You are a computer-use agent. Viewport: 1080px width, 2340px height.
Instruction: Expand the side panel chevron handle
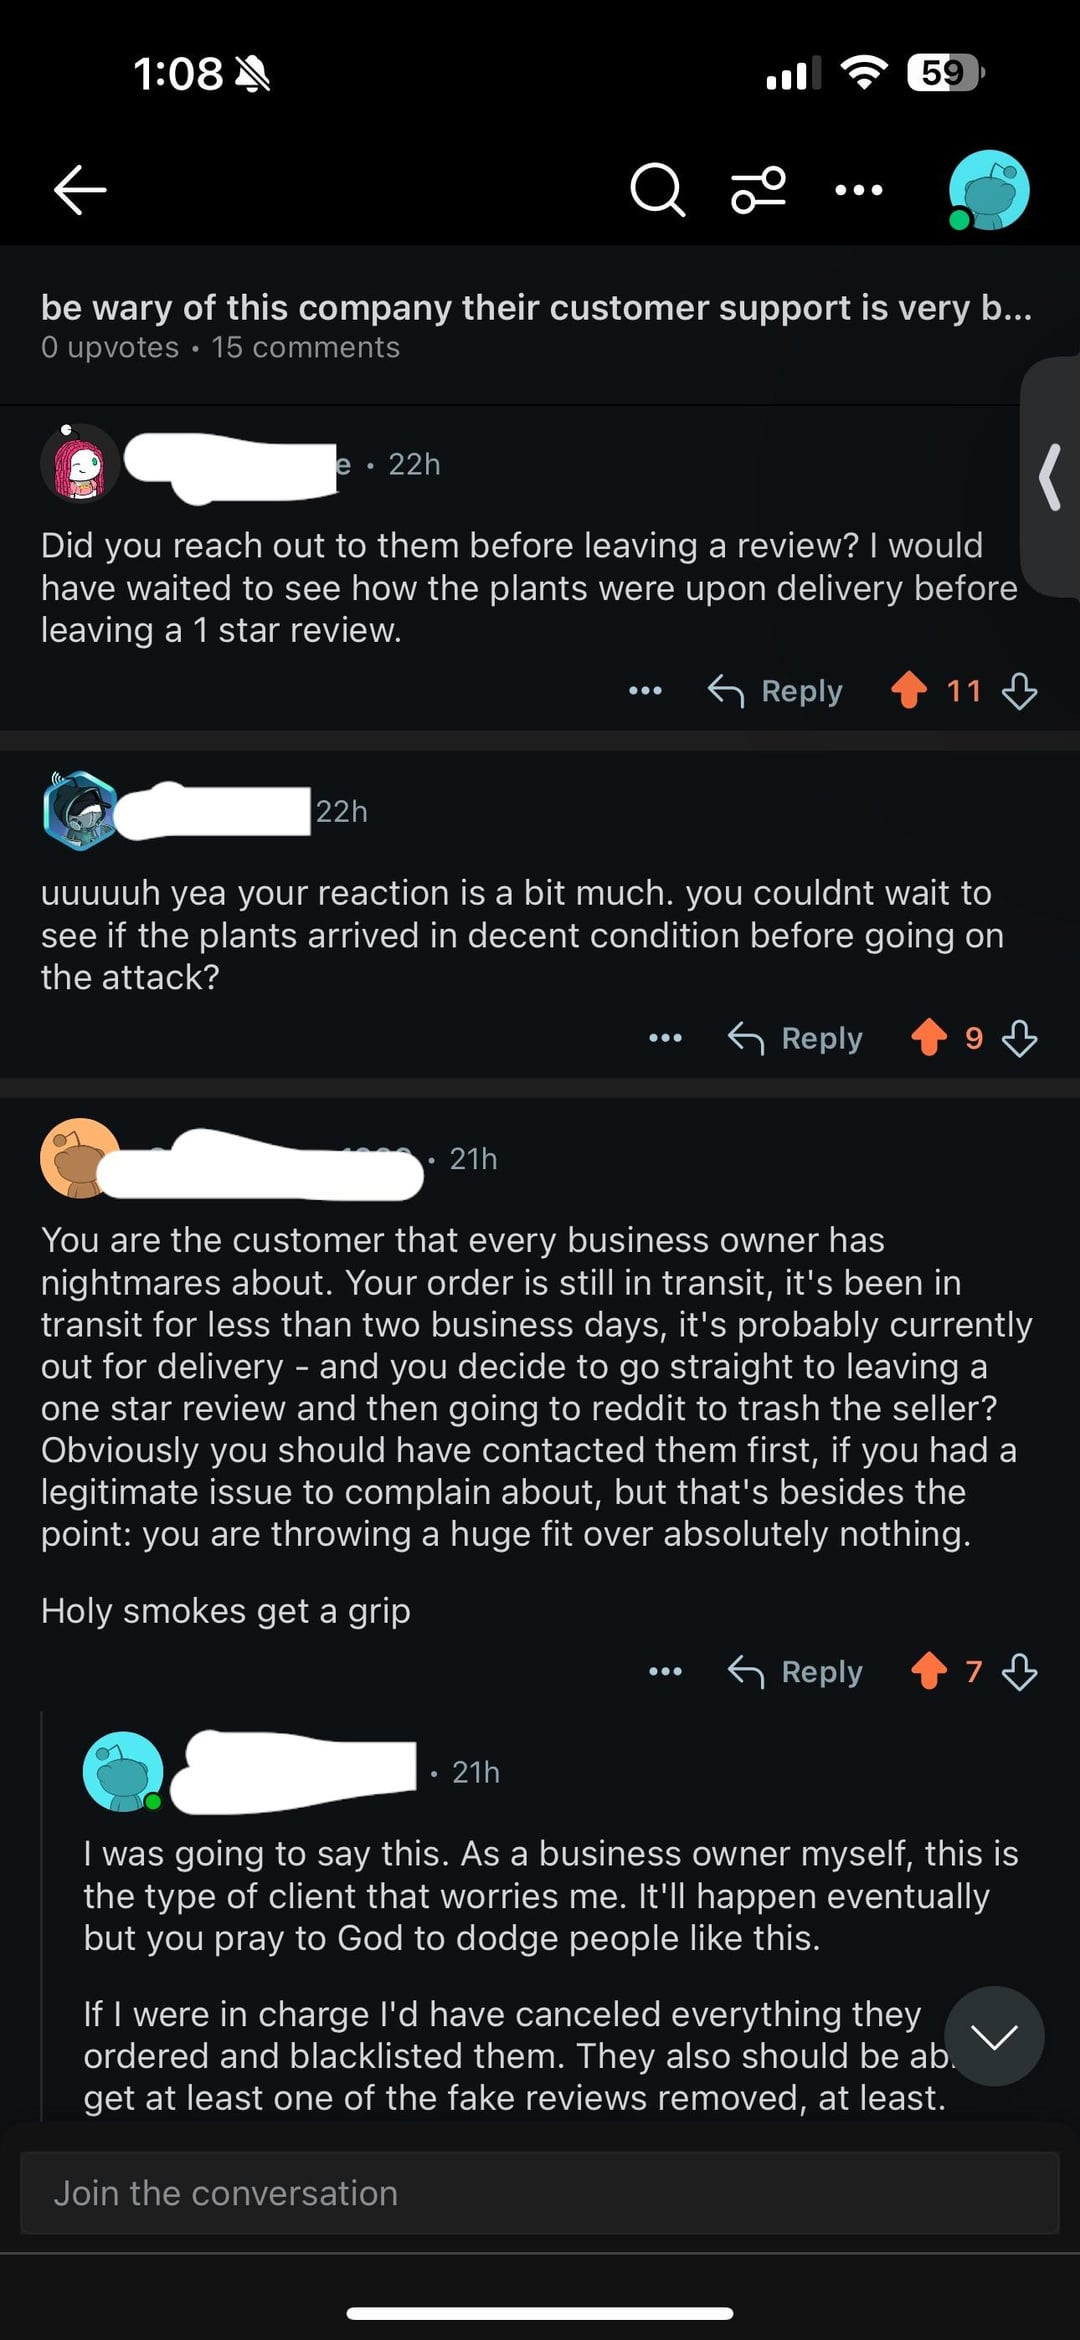(x=1050, y=478)
